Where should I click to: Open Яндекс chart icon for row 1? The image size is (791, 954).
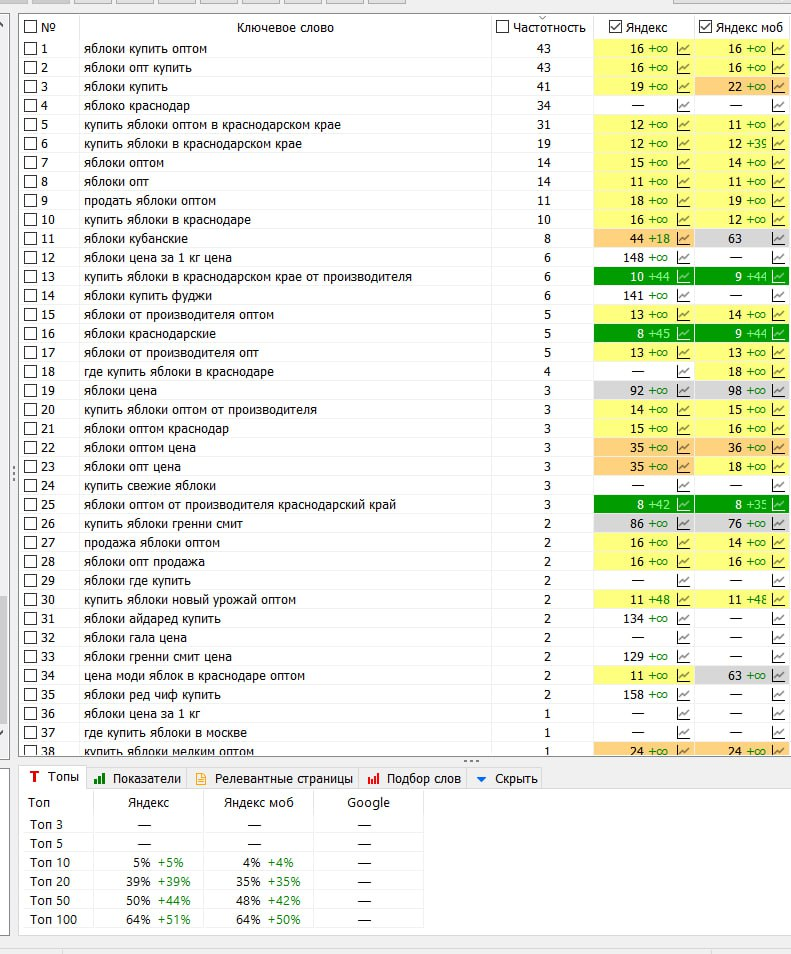(x=684, y=49)
